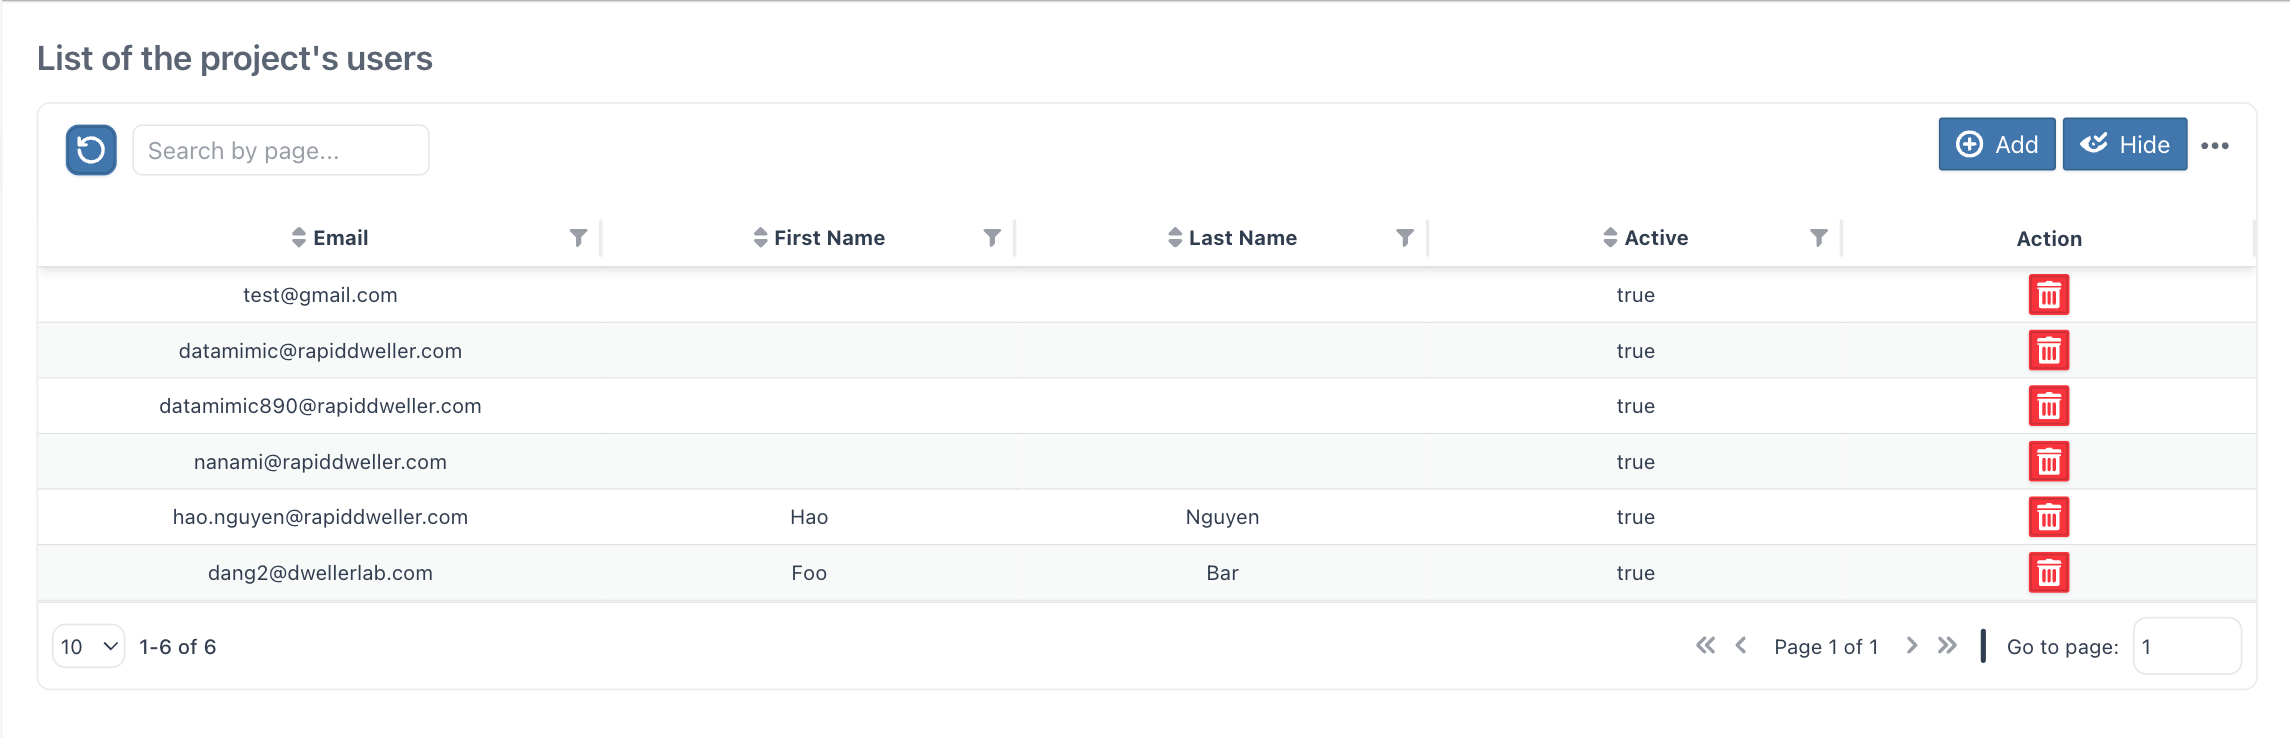
Task: Sort by the First Name column
Action: point(761,238)
